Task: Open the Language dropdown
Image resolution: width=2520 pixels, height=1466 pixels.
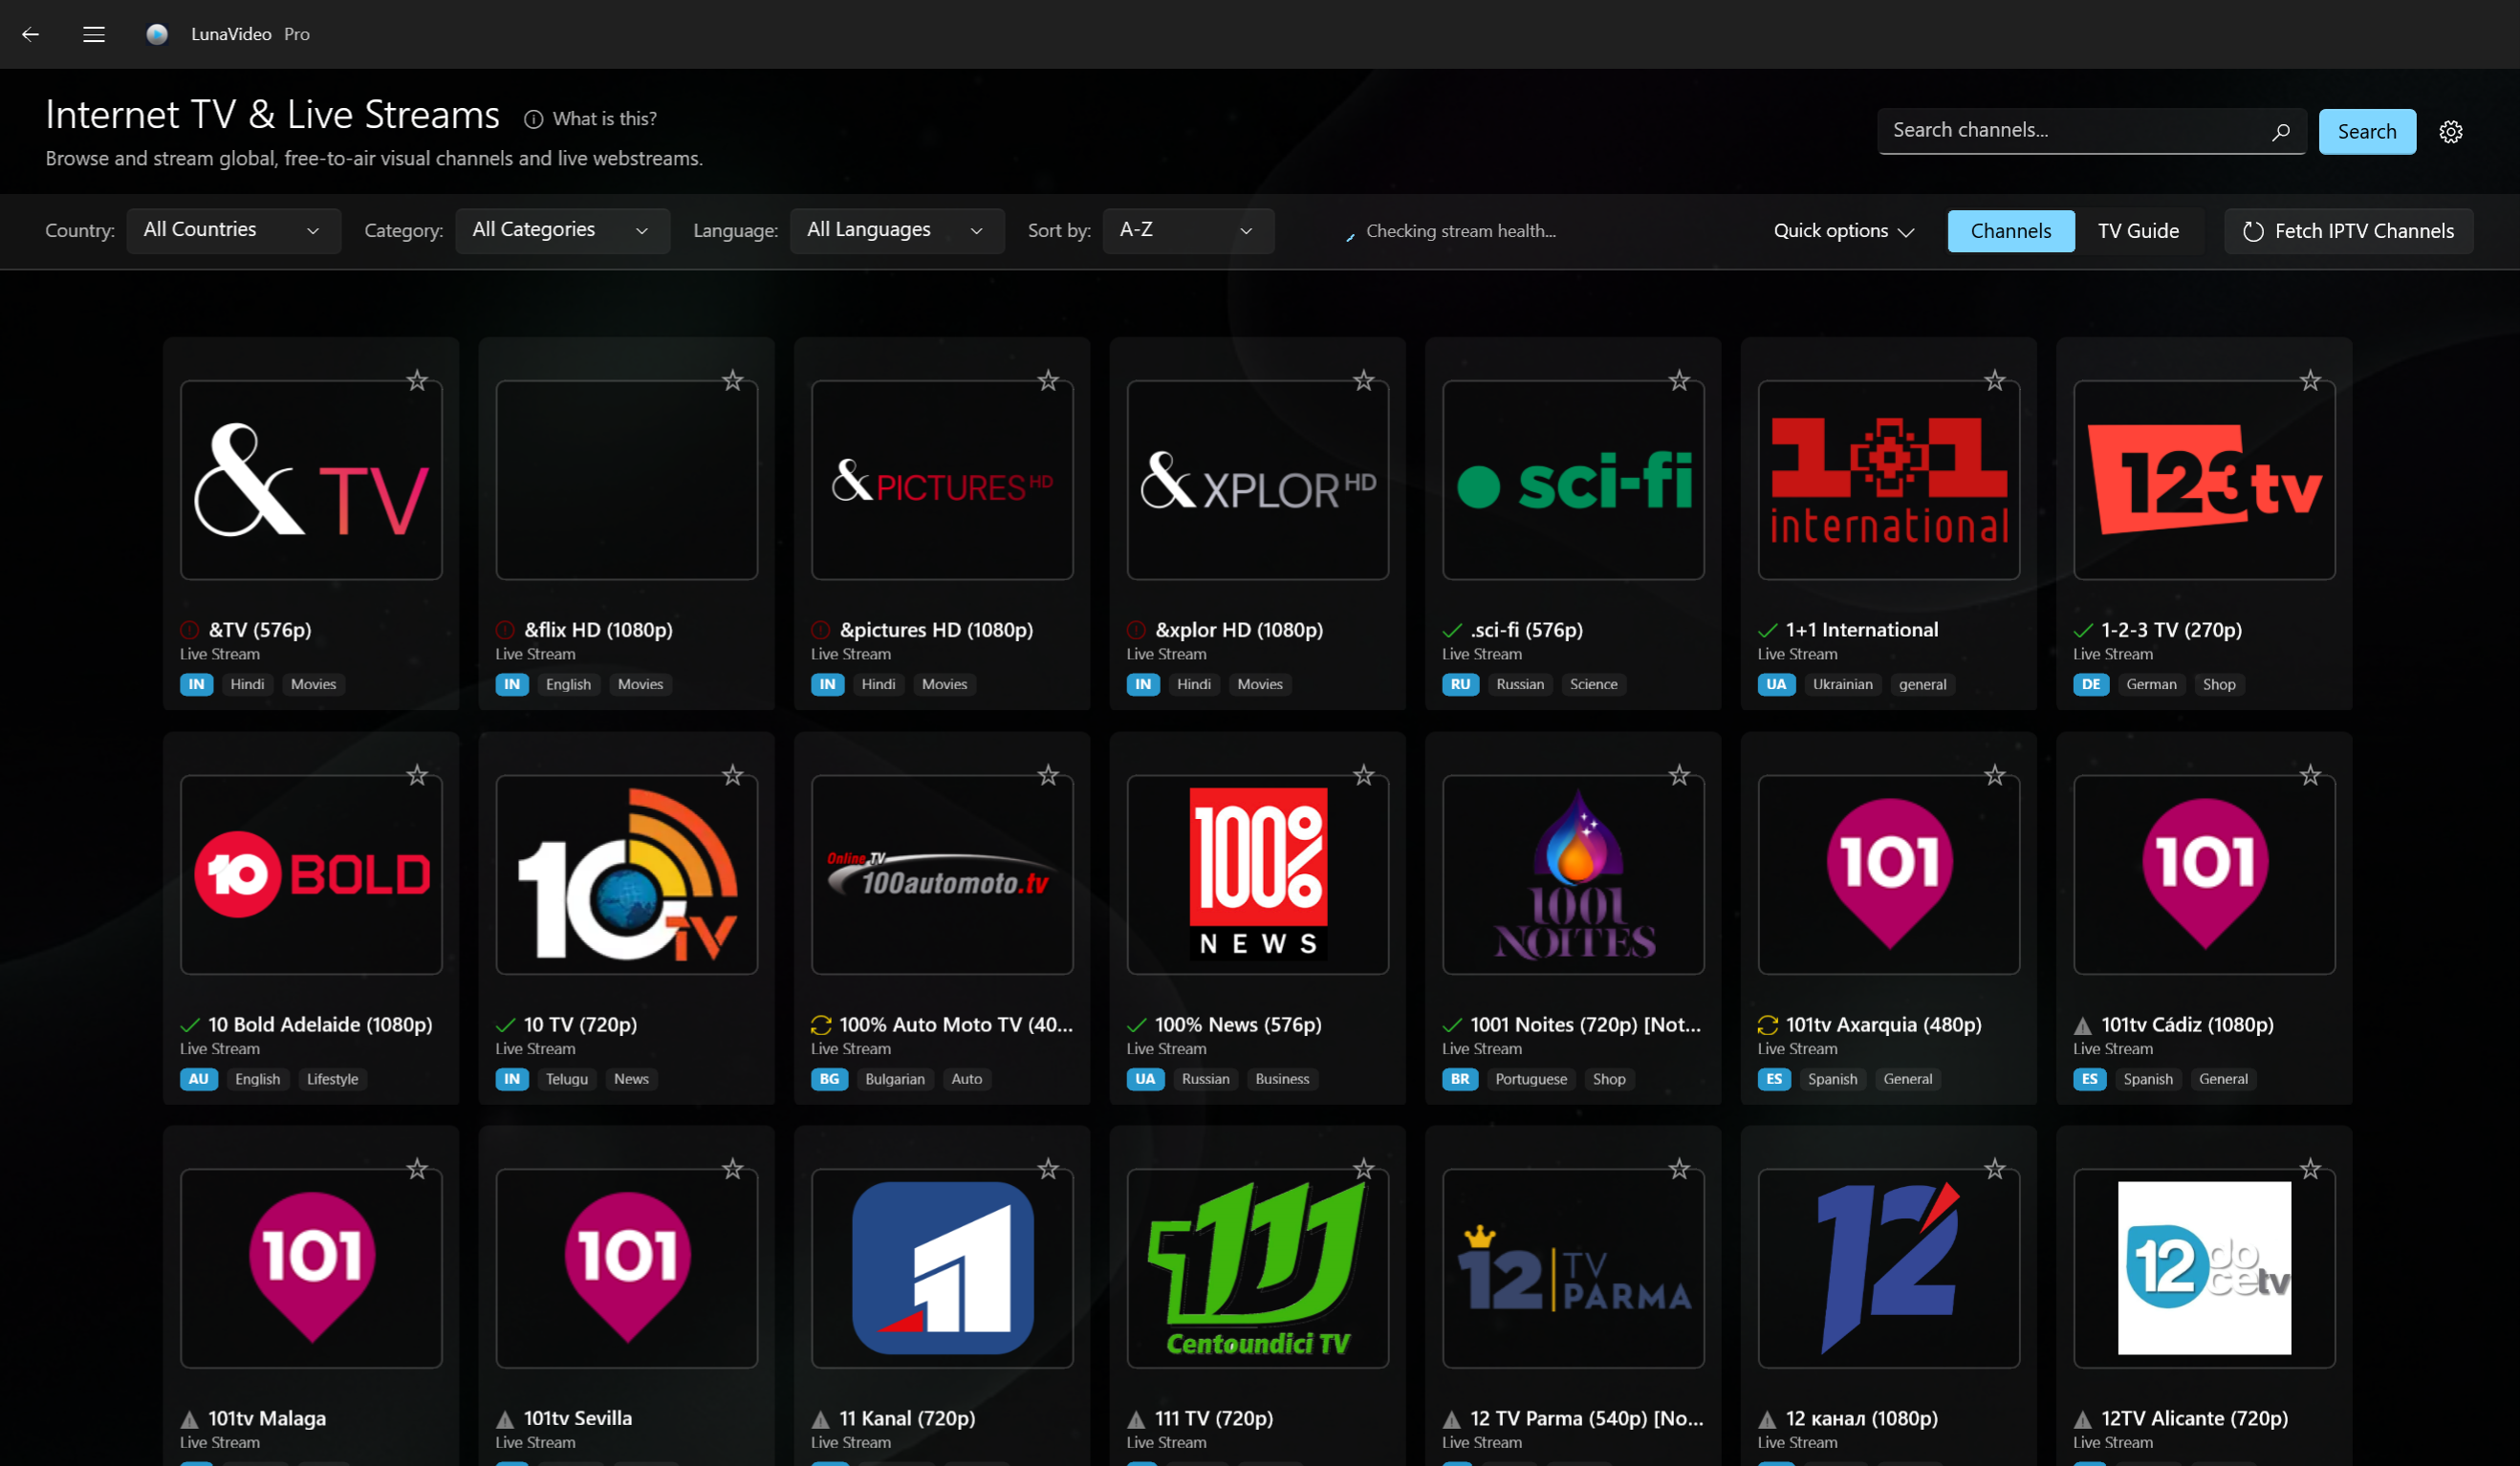Action: (x=896, y=230)
